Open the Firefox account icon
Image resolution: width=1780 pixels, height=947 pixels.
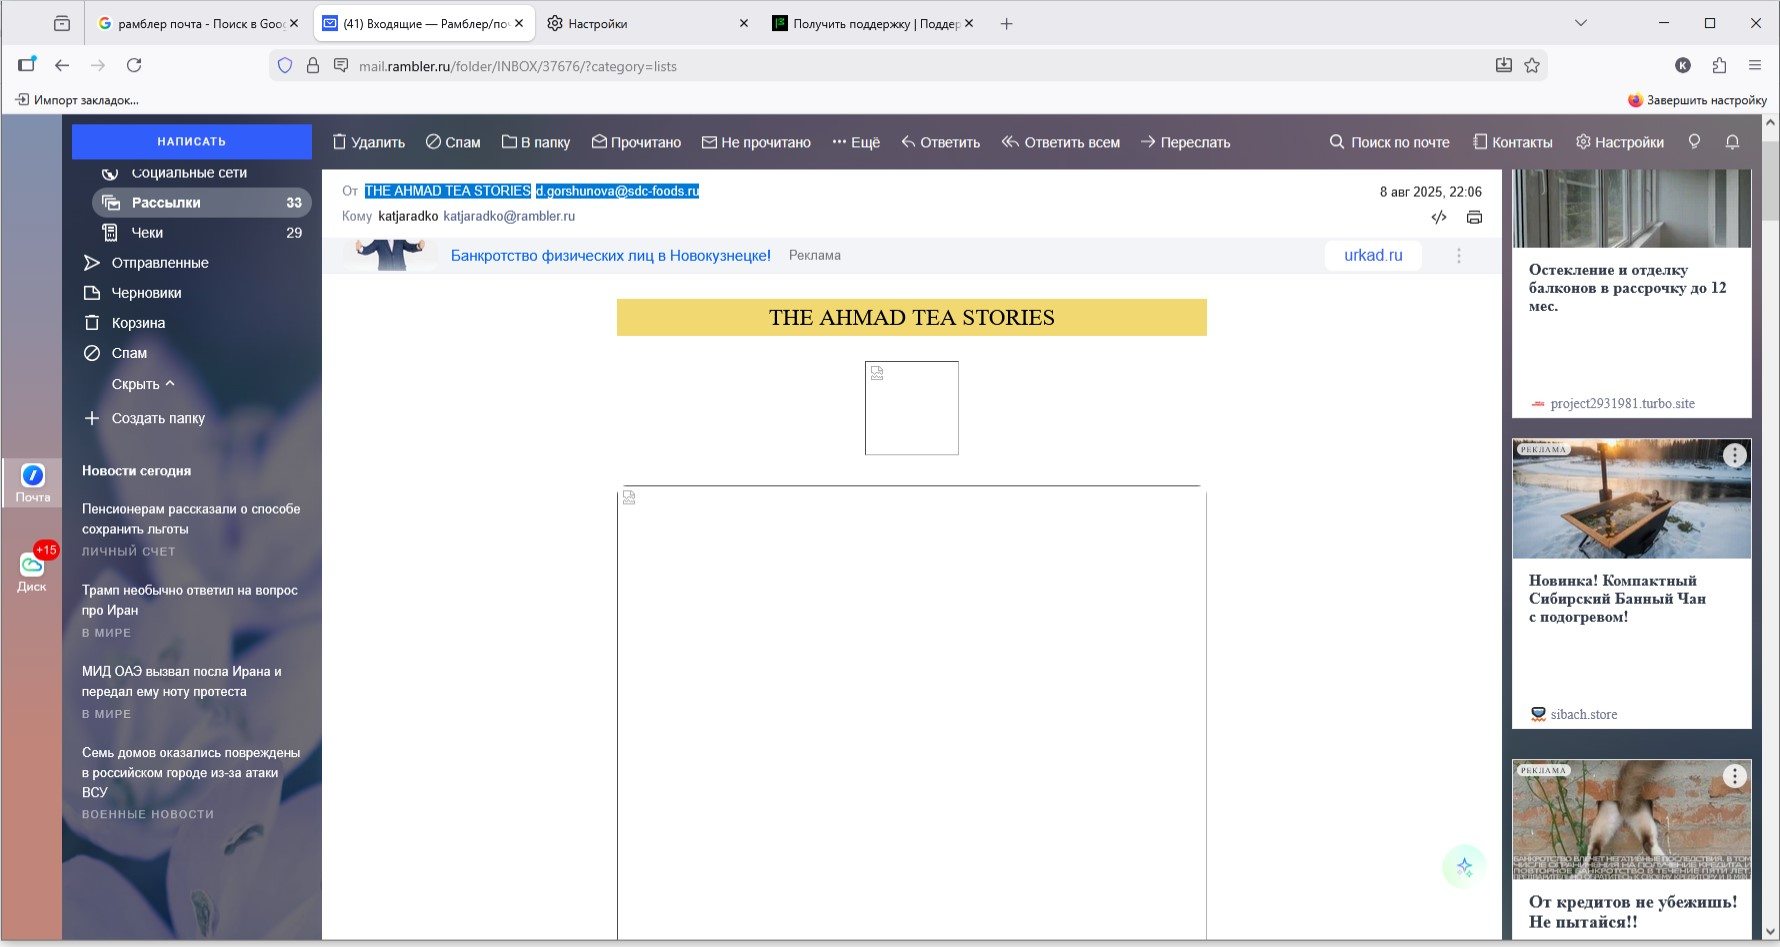(x=1683, y=65)
